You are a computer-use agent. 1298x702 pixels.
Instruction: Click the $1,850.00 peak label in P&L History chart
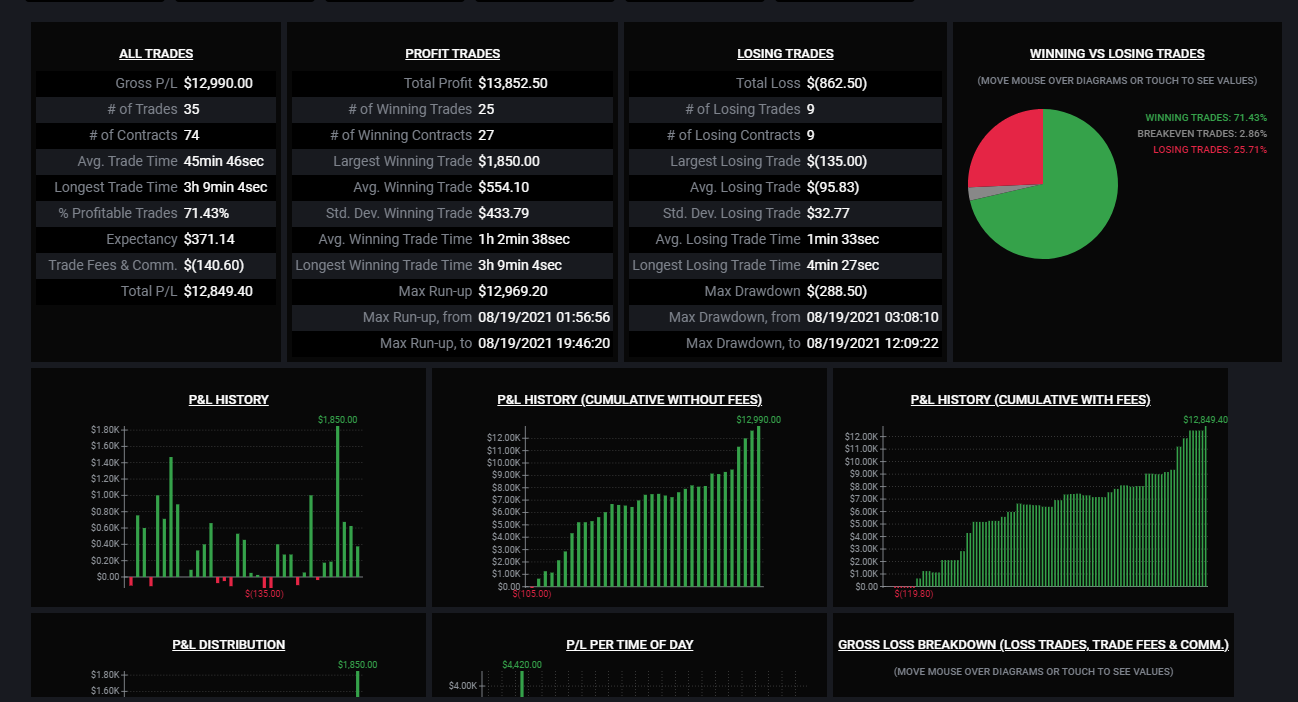(x=337, y=419)
